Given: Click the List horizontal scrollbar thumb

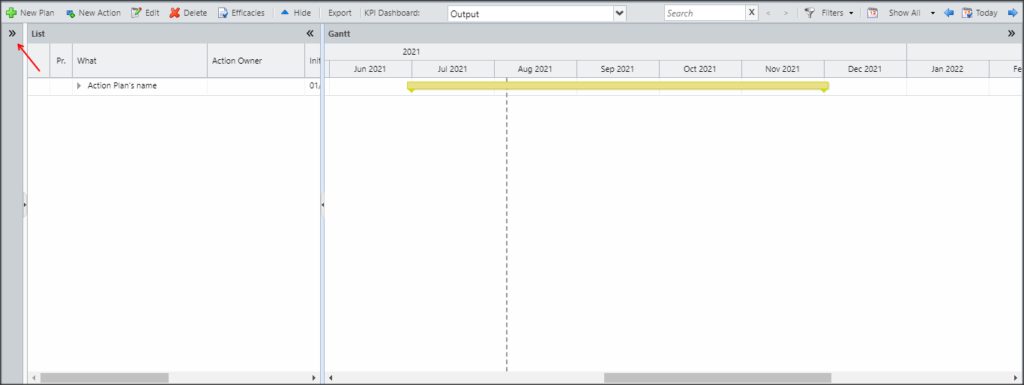Looking at the screenshot, I should tap(104, 378).
